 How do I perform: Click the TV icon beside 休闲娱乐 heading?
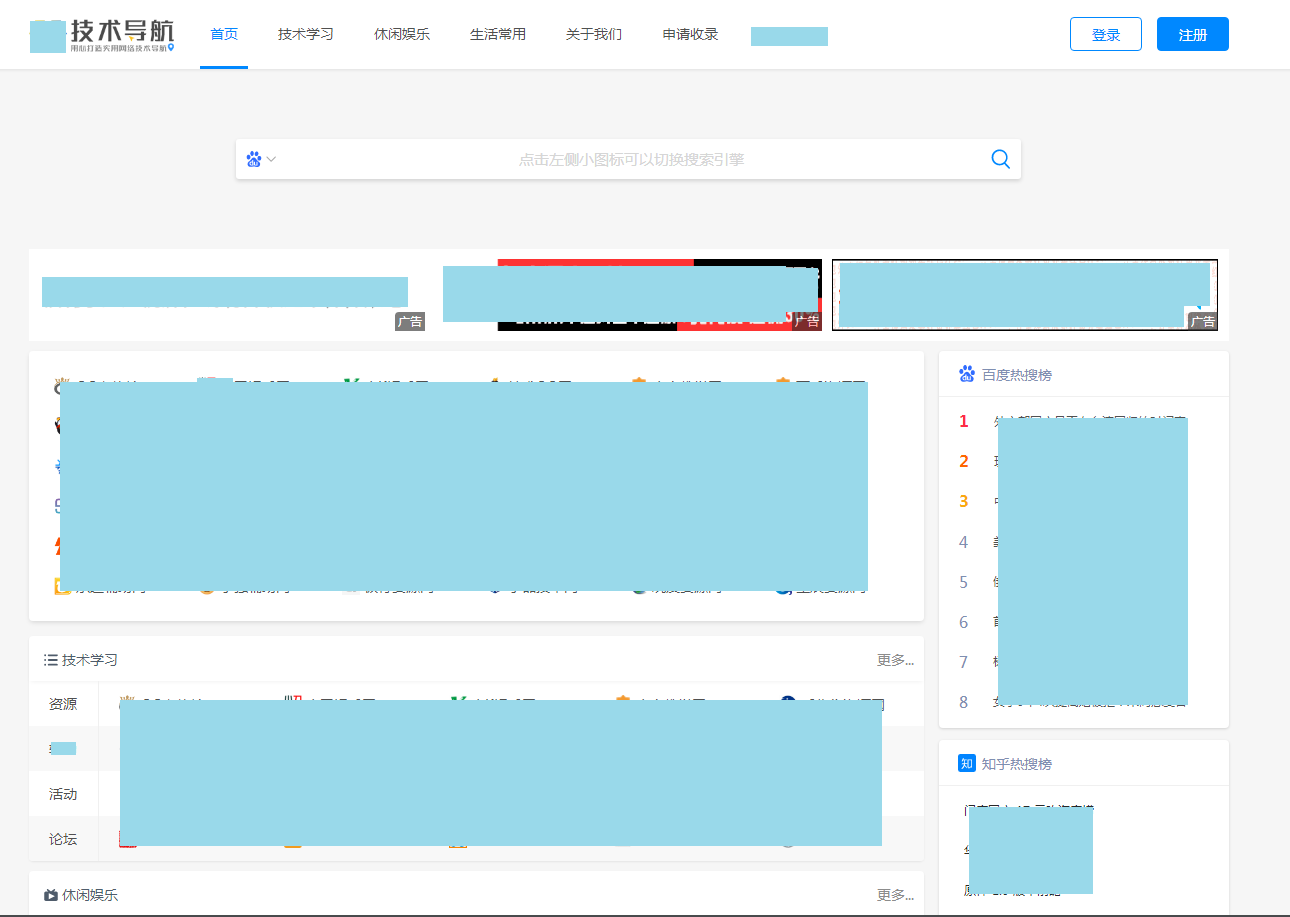(50, 895)
